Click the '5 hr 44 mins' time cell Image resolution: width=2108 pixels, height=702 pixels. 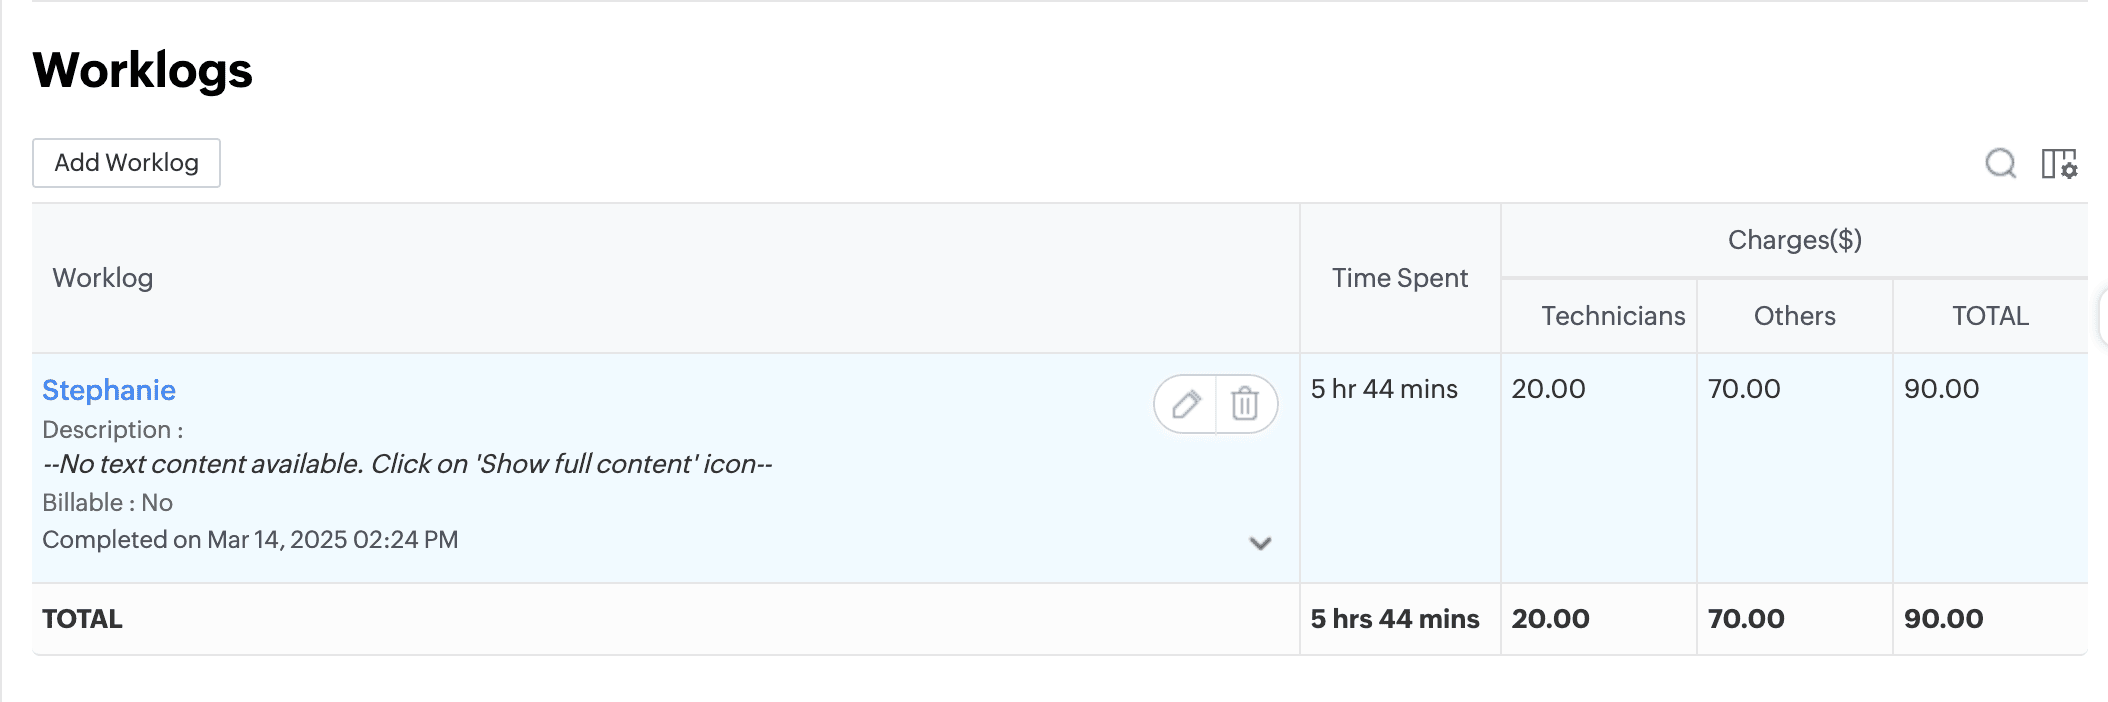tap(1384, 389)
